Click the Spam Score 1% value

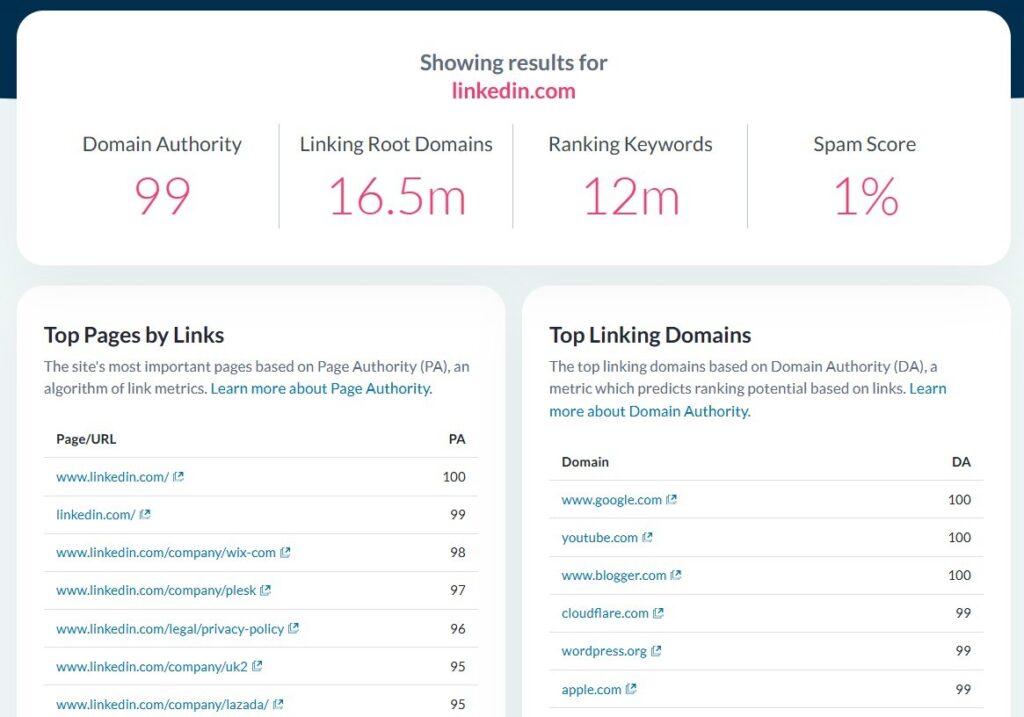pyautogui.click(x=865, y=196)
